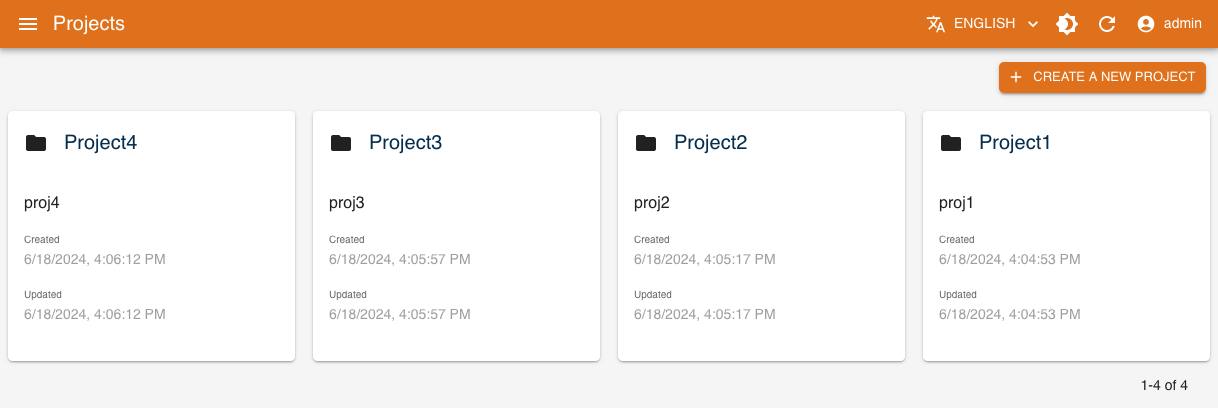Viewport: 1218px width, 408px height.
Task: Open the Project1 title link
Action: (1015, 142)
